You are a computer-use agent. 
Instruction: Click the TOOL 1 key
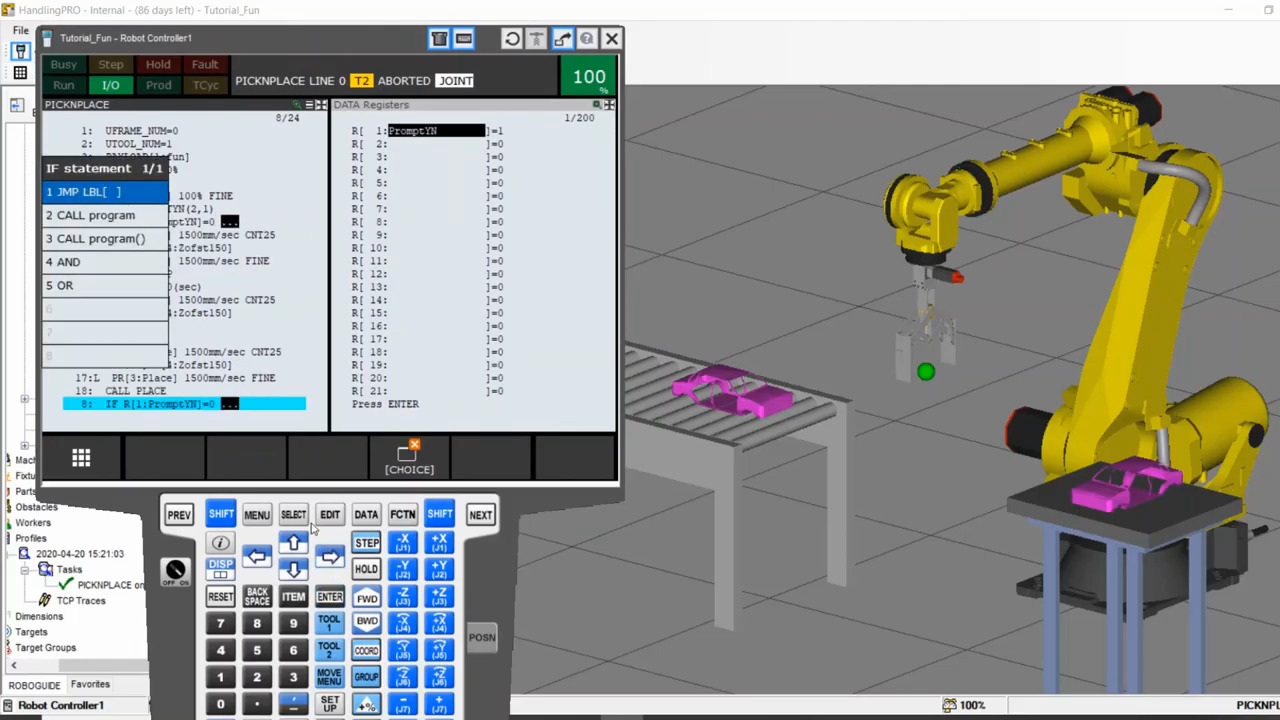329,623
